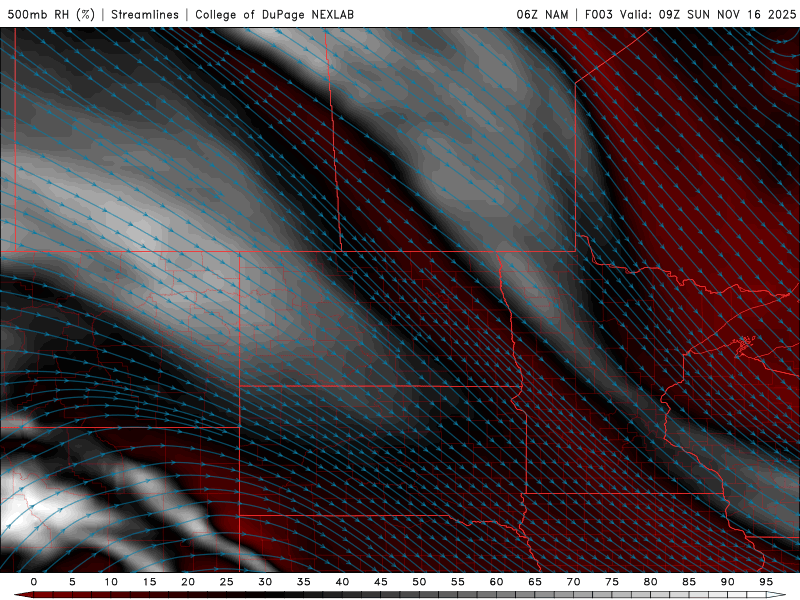Click the colorbar tick label "75"

point(612,582)
